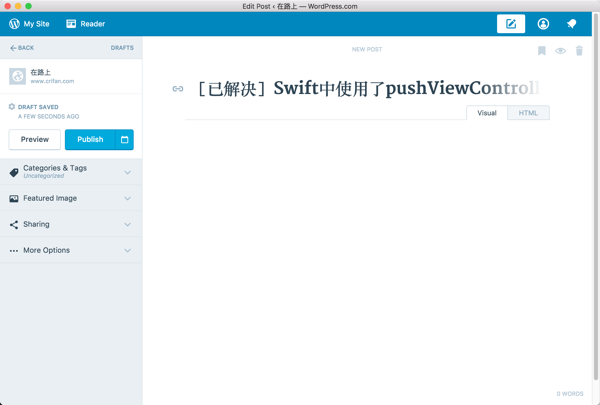The image size is (600, 405).
Task: Switch to the Visual editor tab
Action: click(487, 113)
